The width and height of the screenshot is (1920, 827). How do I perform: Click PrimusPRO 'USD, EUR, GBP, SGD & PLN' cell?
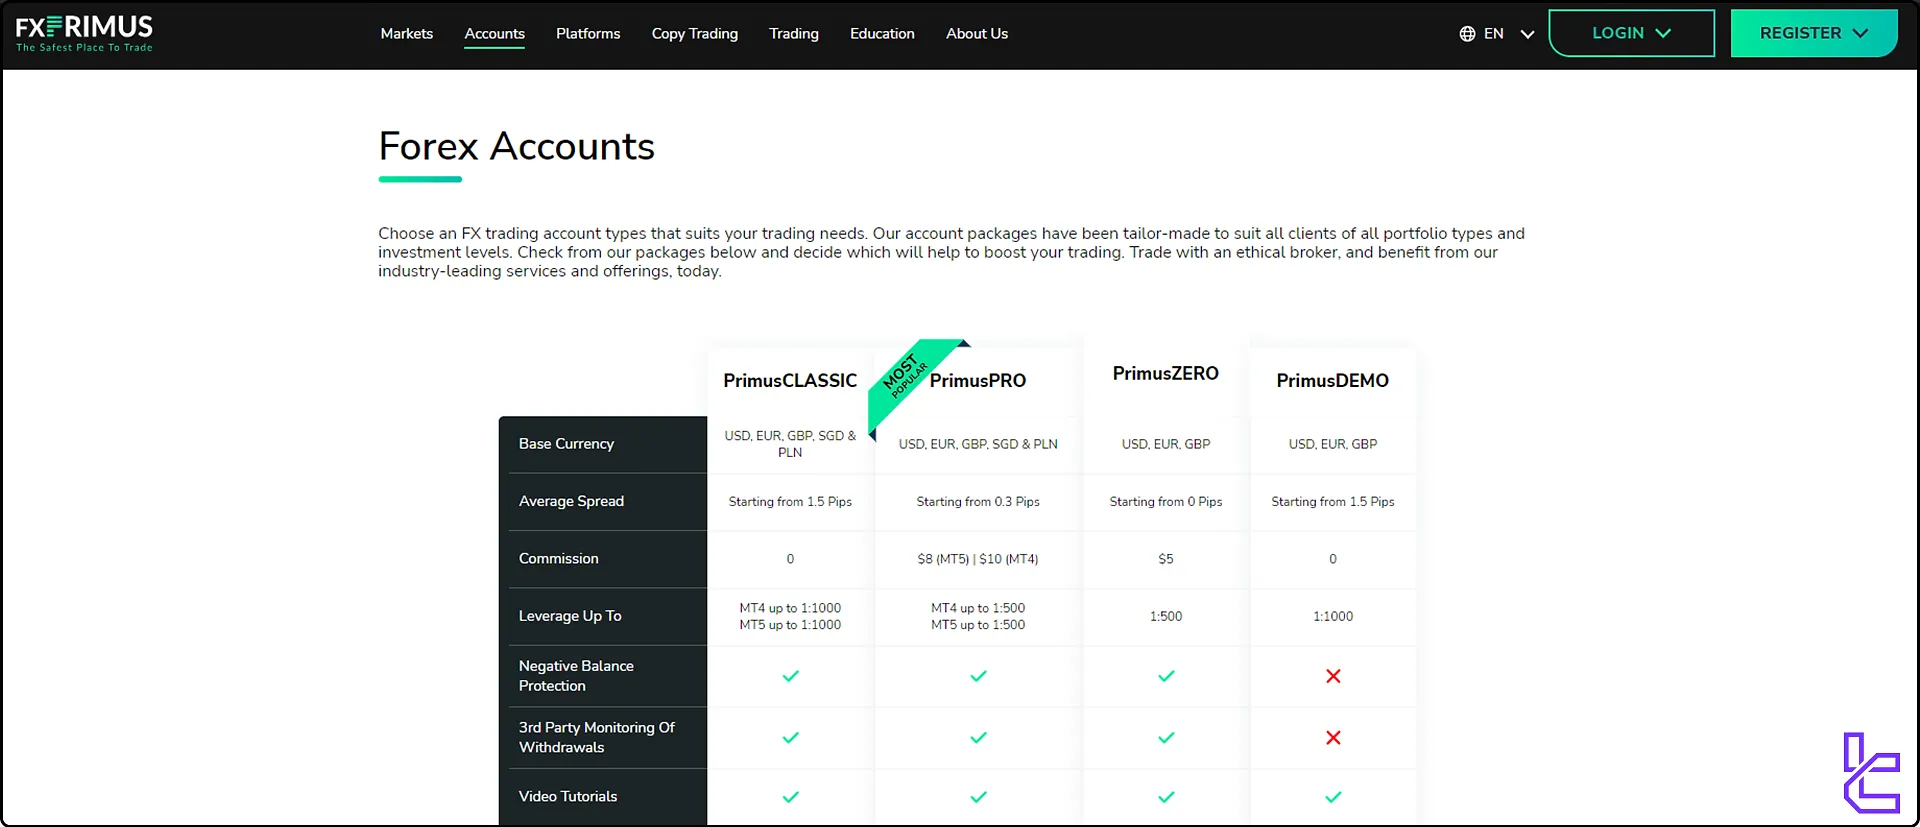[x=978, y=444]
